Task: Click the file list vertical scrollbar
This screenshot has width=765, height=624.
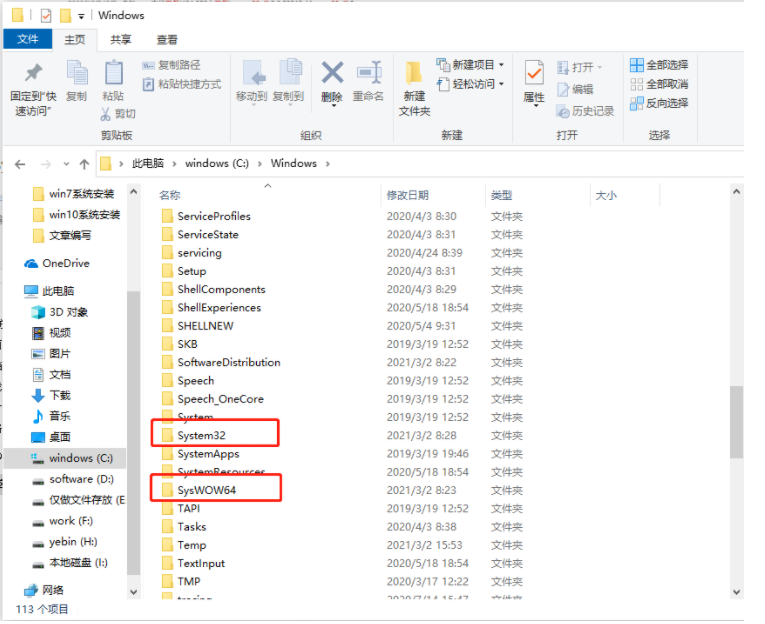Action: click(x=737, y=420)
